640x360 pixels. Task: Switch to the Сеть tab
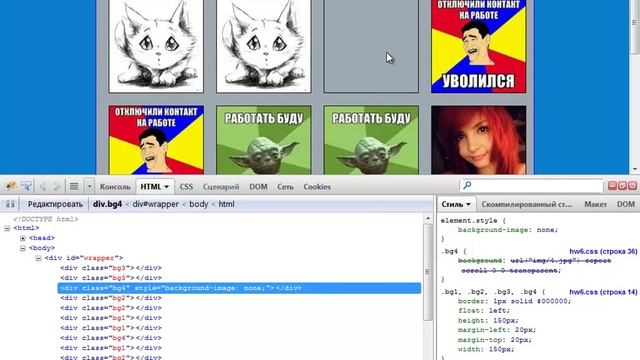click(x=285, y=187)
